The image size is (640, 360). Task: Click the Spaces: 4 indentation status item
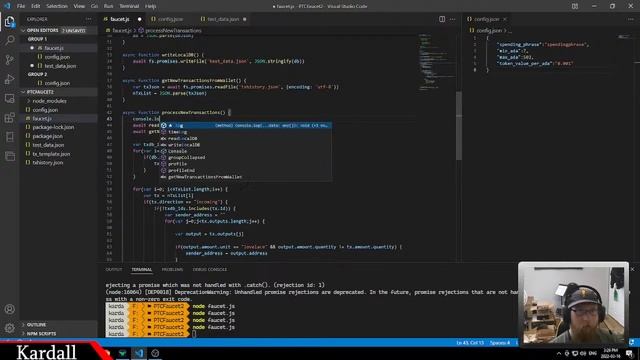coord(500,343)
